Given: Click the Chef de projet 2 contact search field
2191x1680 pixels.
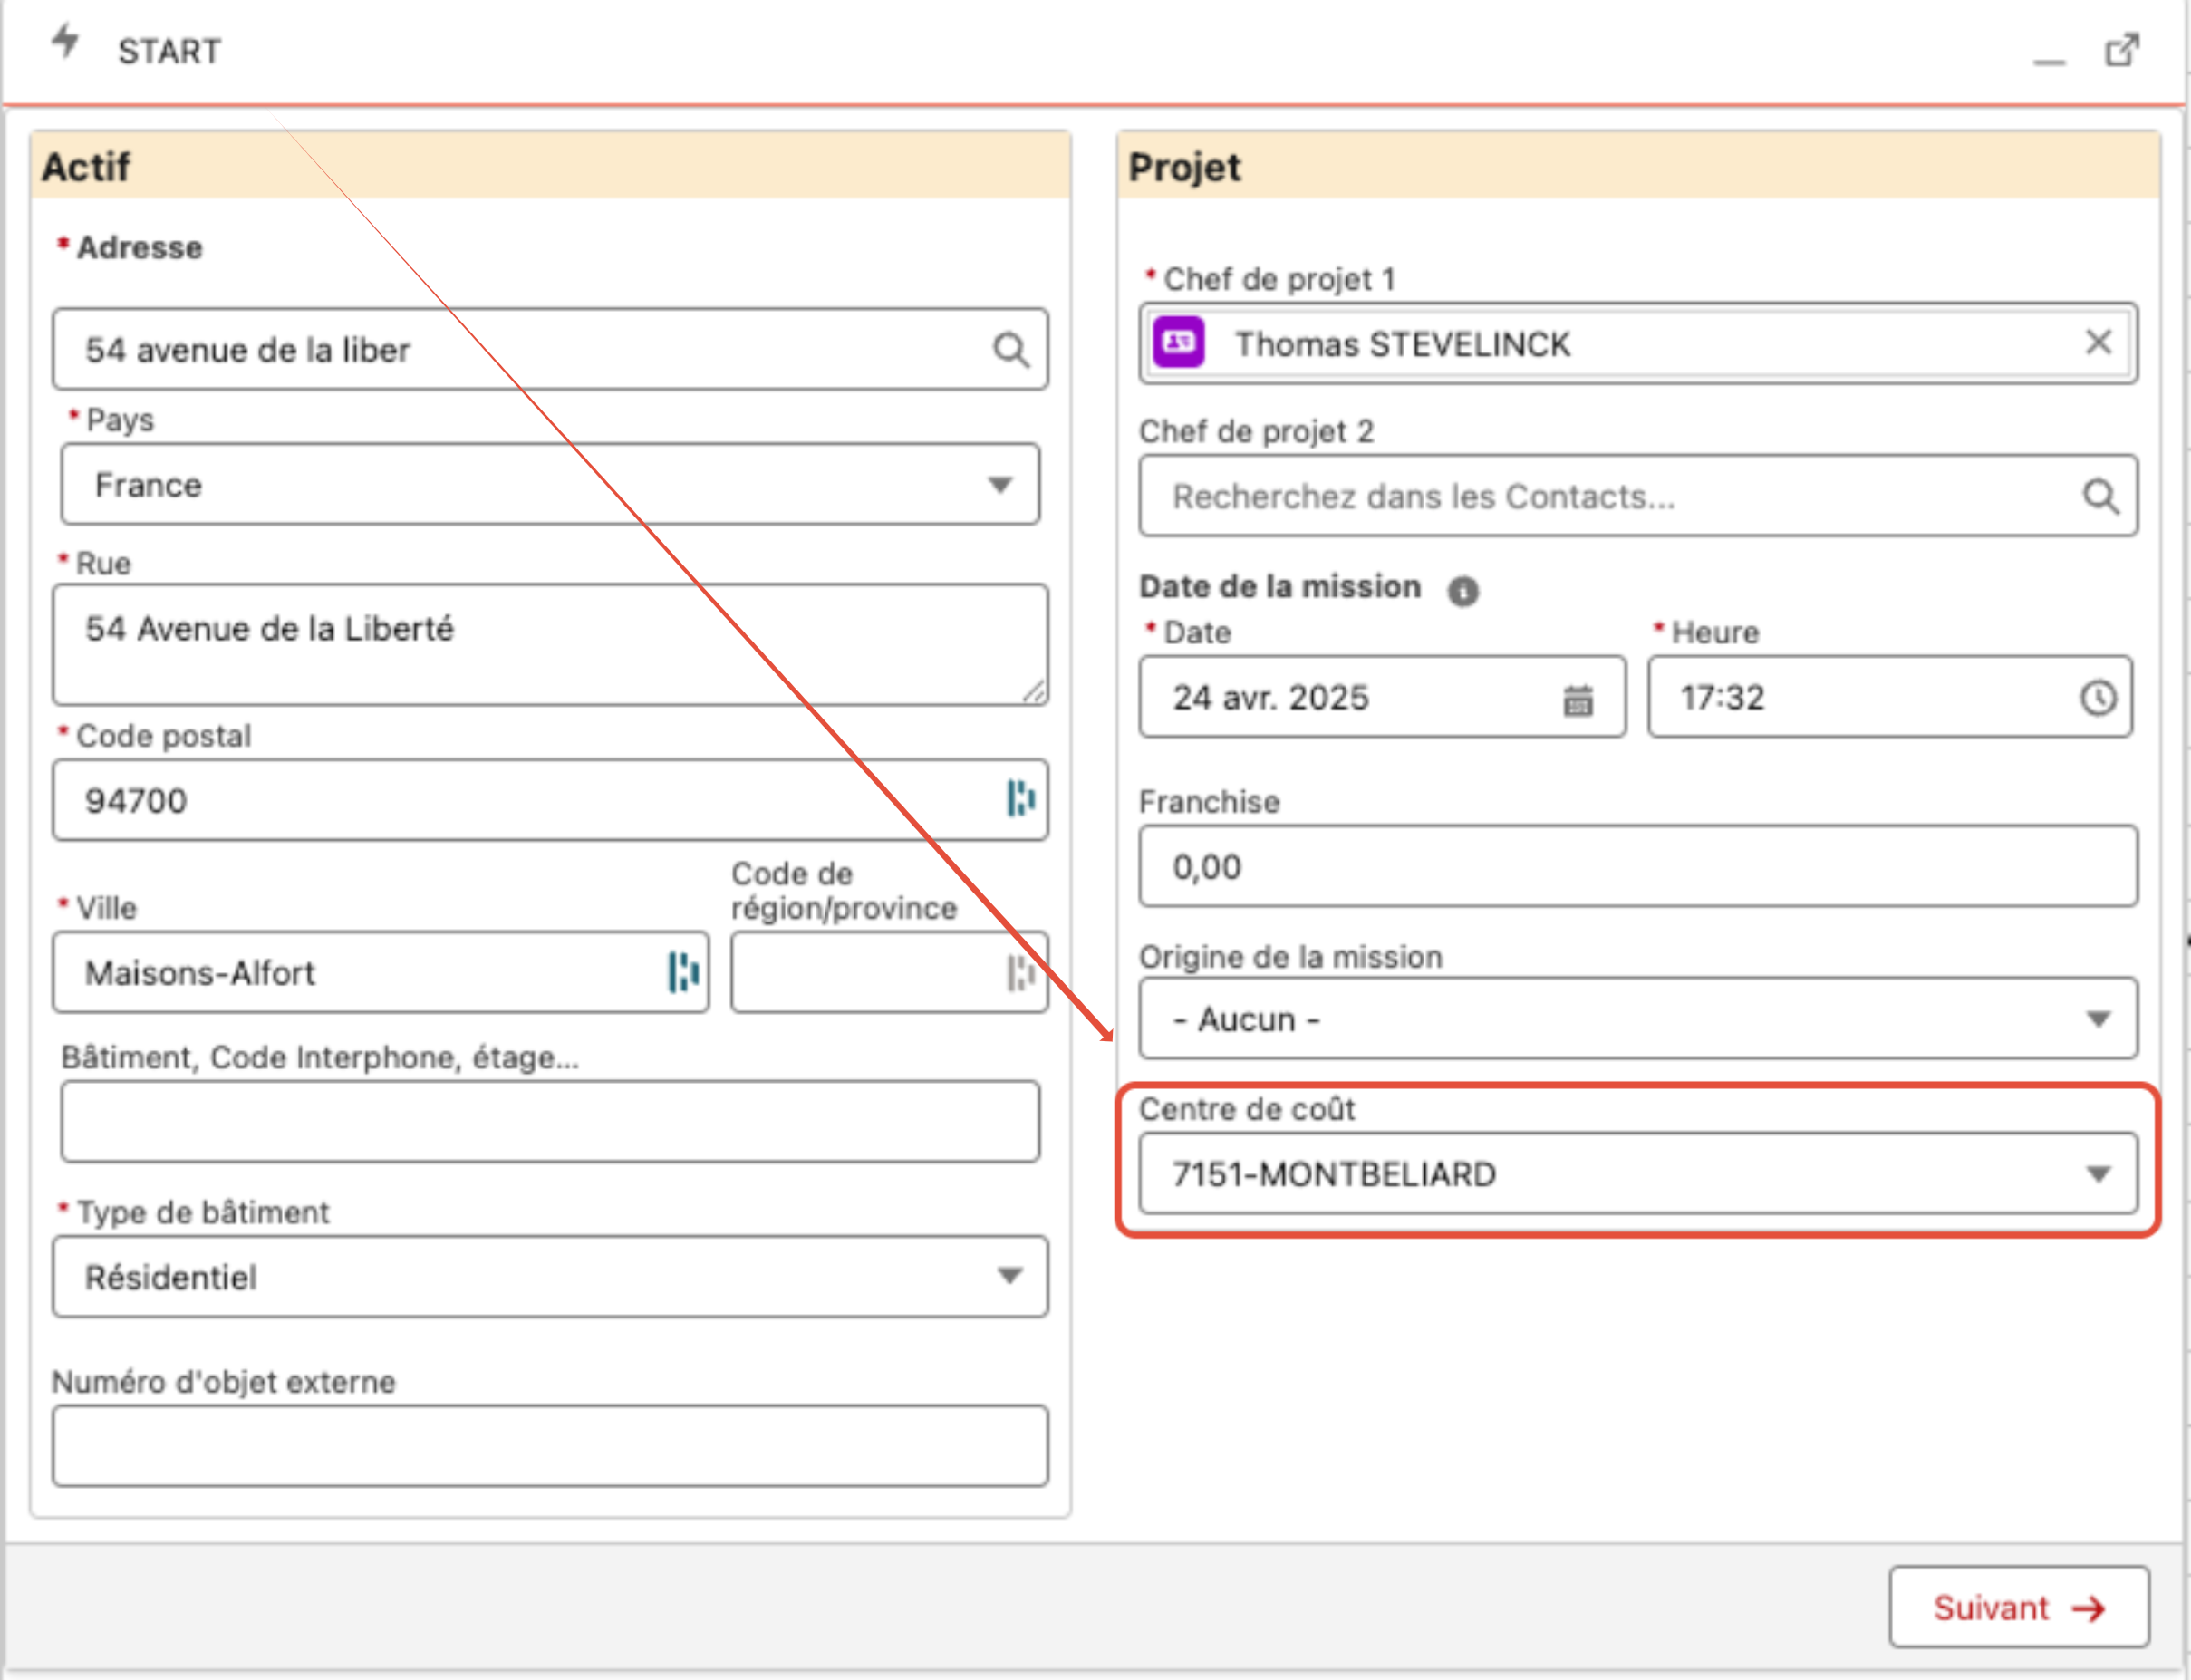Looking at the screenshot, I should pyautogui.click(x=1638, y=496).
